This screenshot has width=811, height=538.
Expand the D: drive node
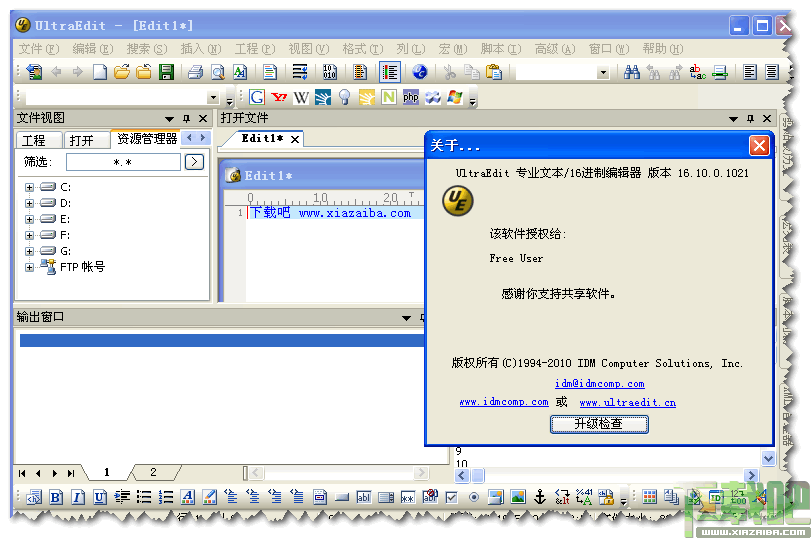pos(29,203)
